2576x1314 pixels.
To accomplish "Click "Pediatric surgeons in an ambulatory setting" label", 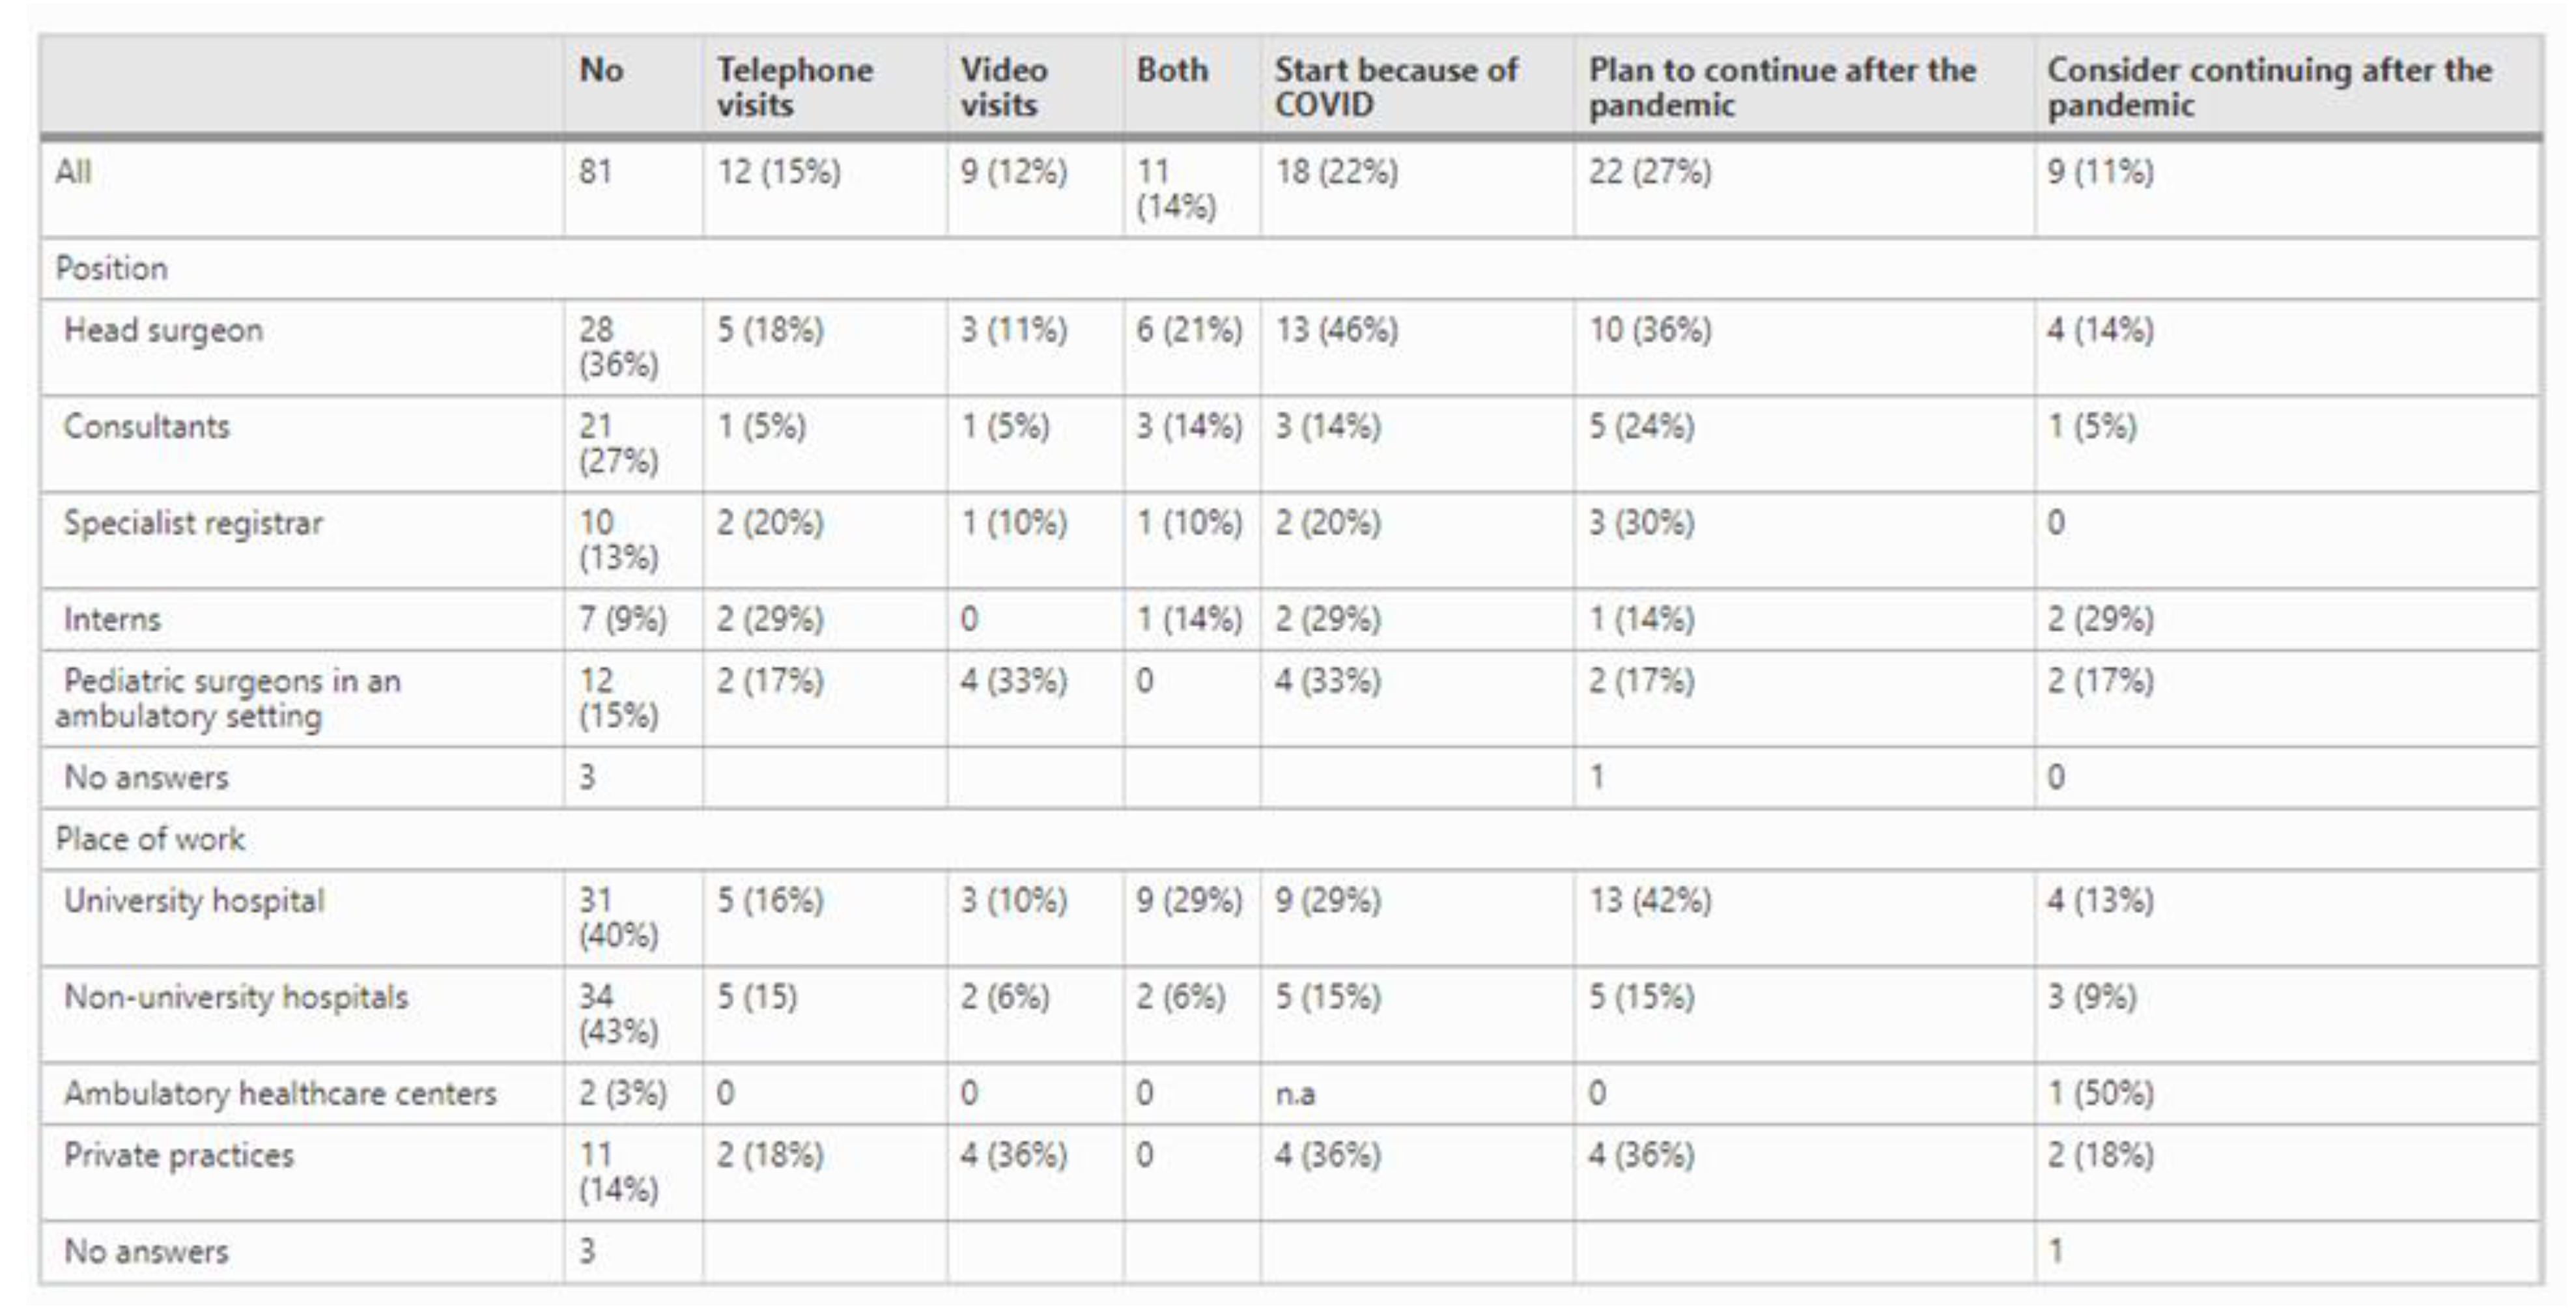I will click(229, 698).
